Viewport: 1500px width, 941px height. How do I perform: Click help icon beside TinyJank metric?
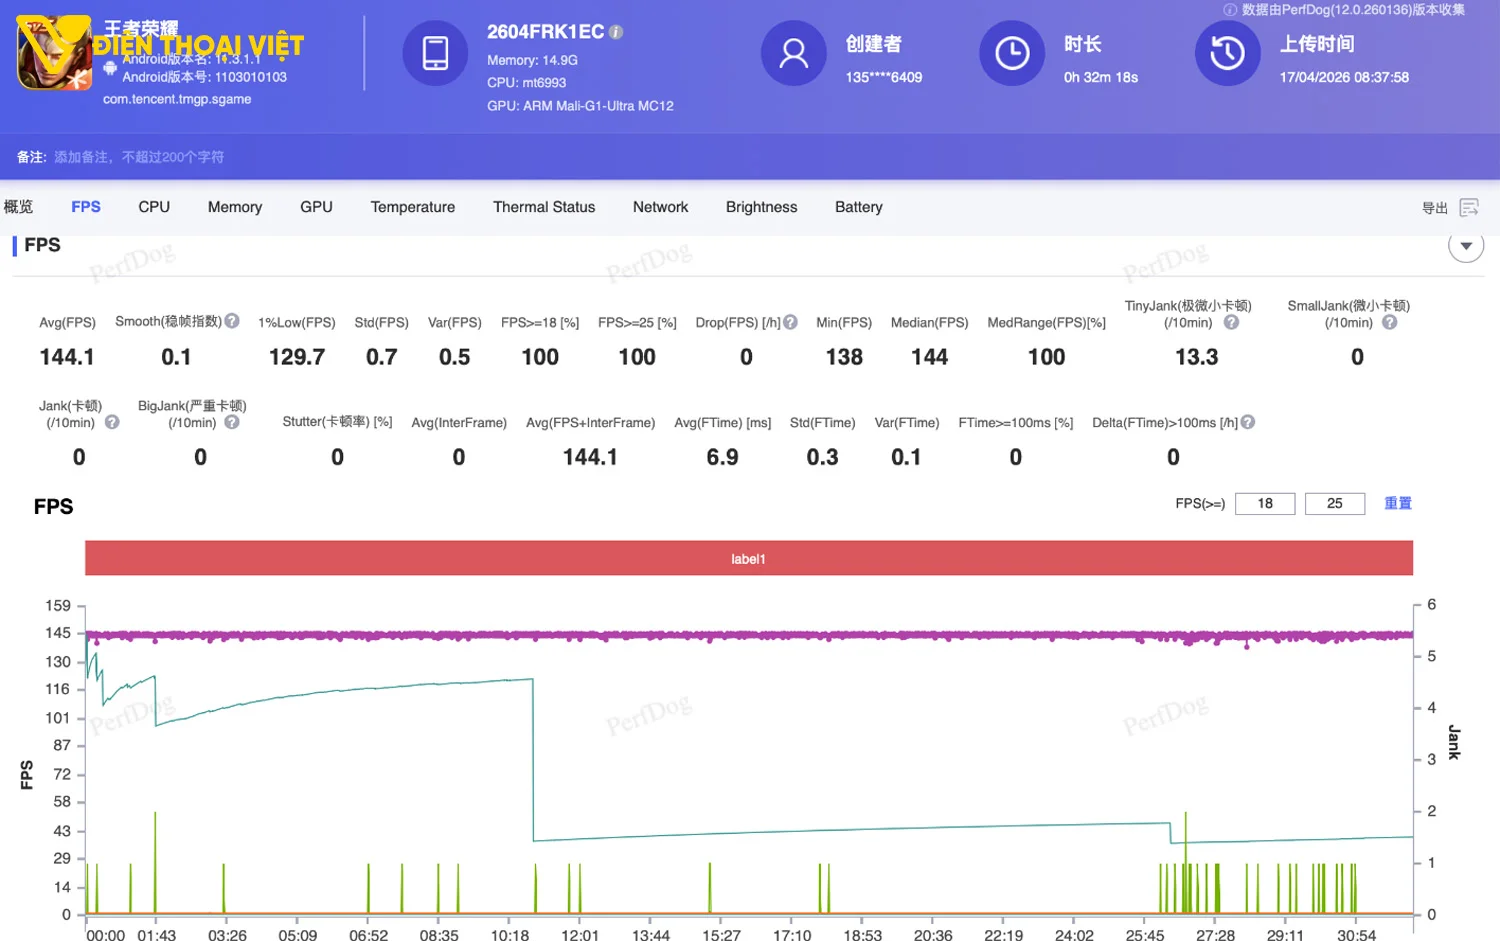[1231, 322]
